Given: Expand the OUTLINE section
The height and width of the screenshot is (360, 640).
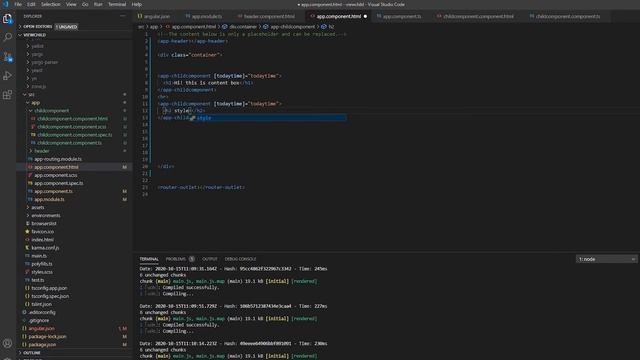Looking at the screenshot, I should click(x=31, y=353).
